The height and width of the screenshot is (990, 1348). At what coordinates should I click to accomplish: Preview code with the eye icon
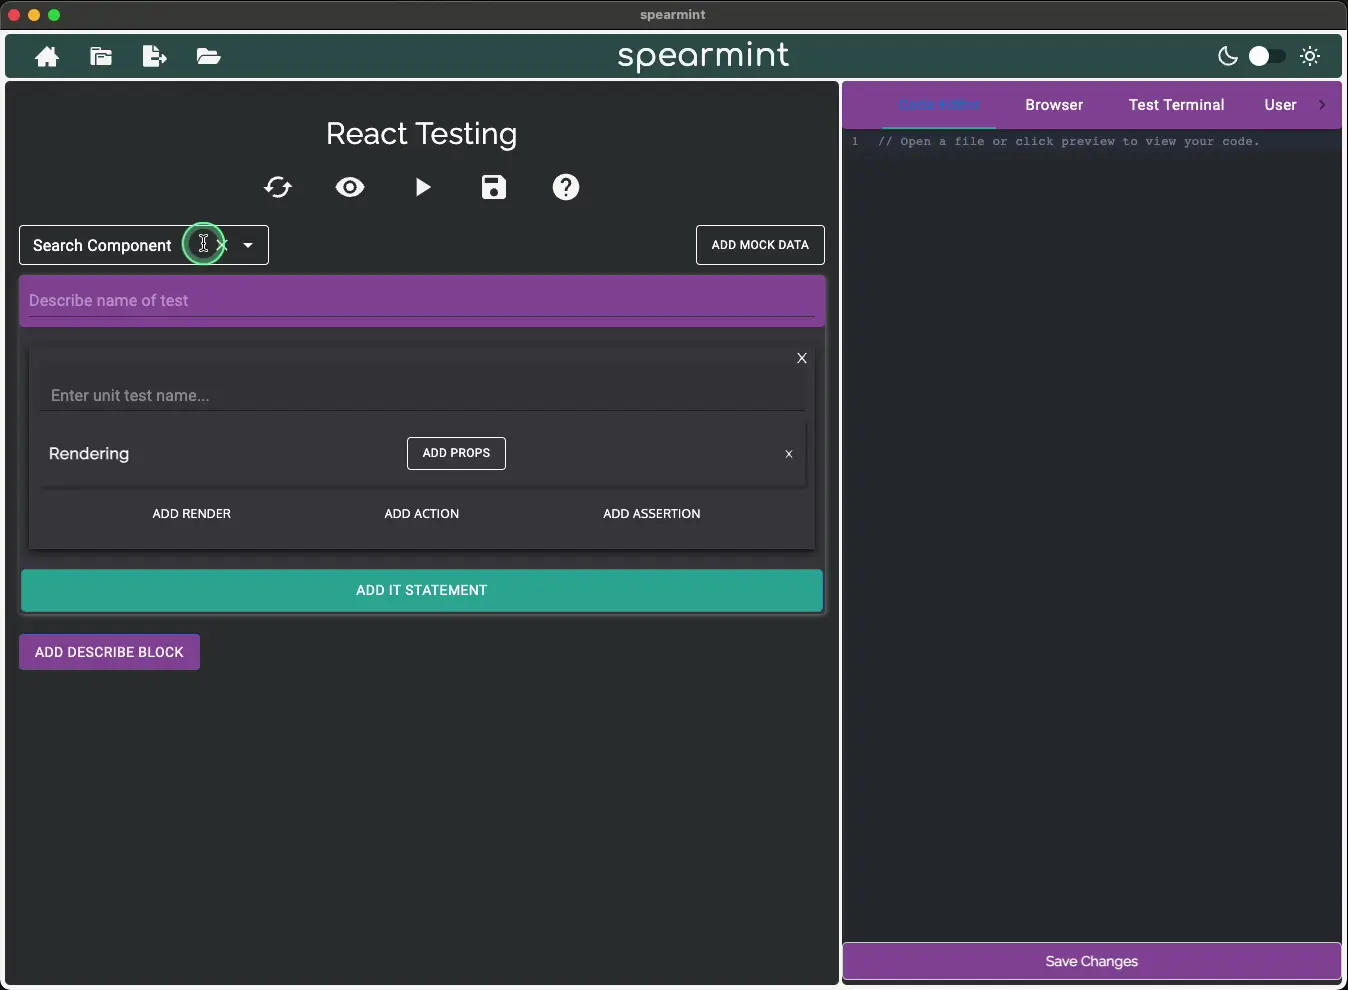(x=350, y=187)
